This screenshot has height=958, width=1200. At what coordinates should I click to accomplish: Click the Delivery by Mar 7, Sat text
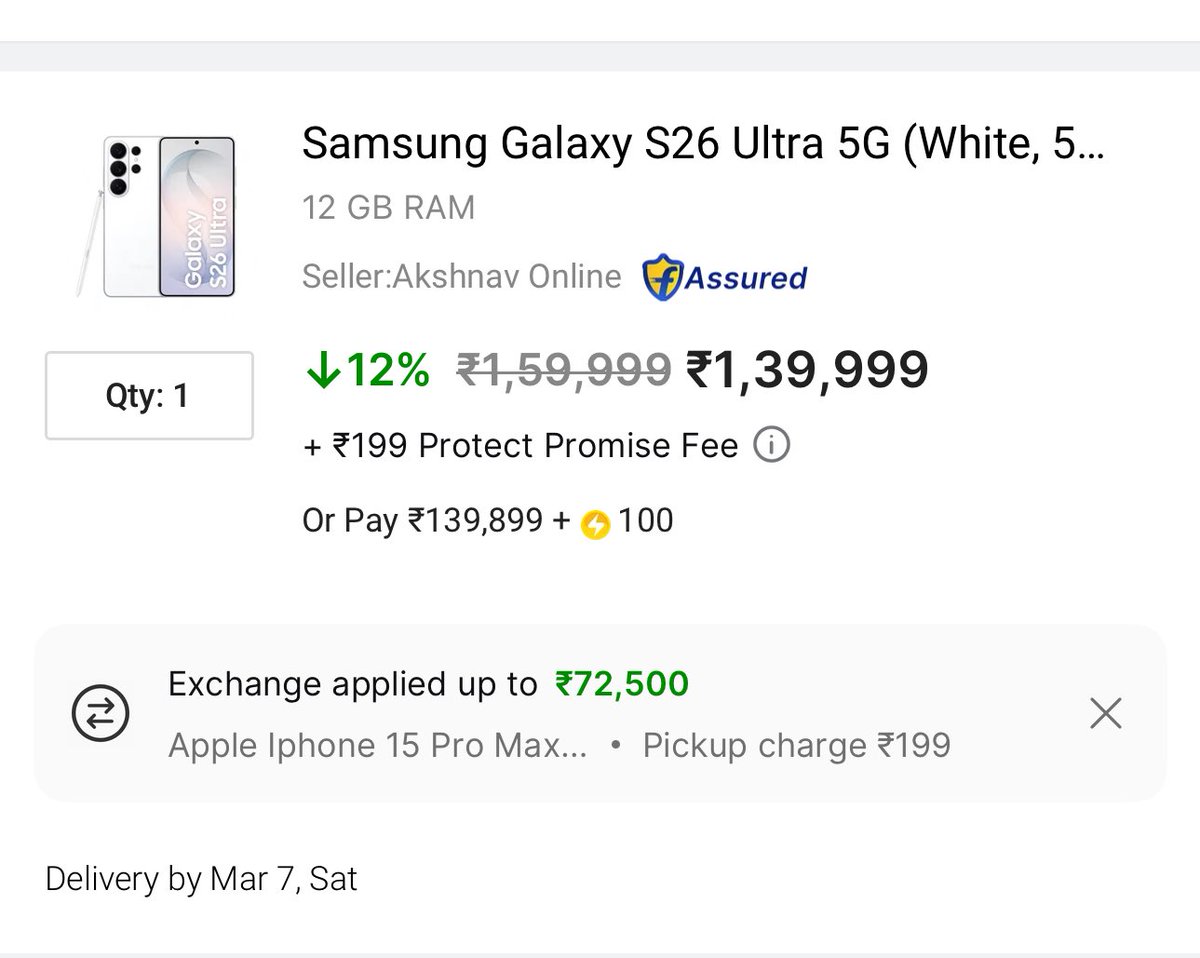(201, 879)
